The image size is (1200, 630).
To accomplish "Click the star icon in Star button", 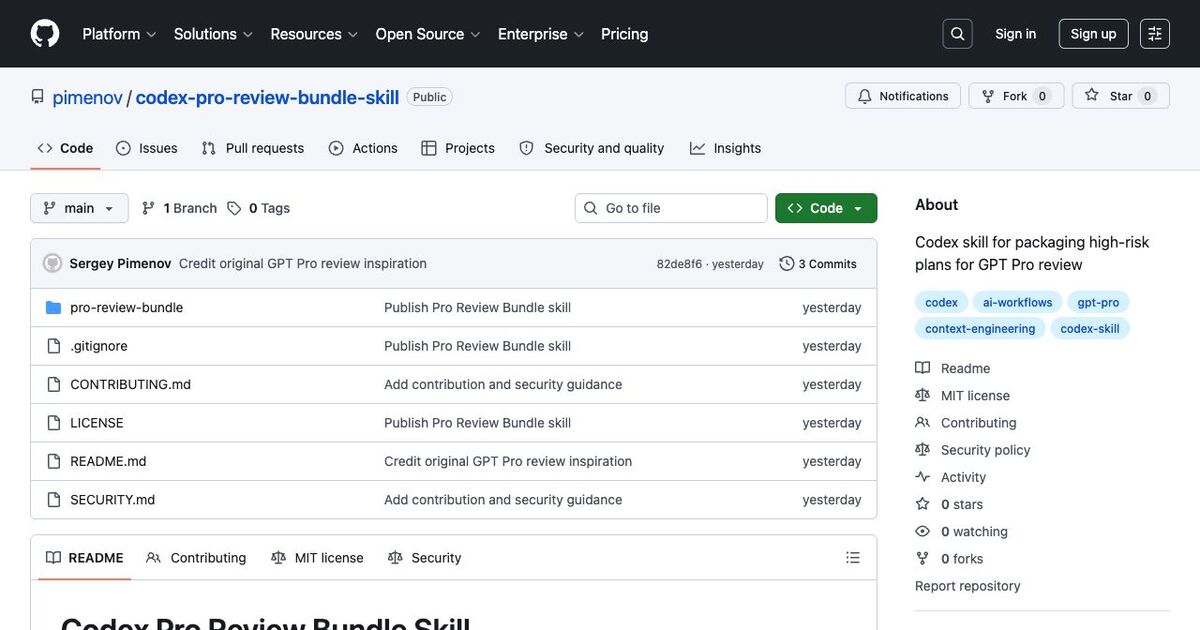I will (x=1092, y=96).
